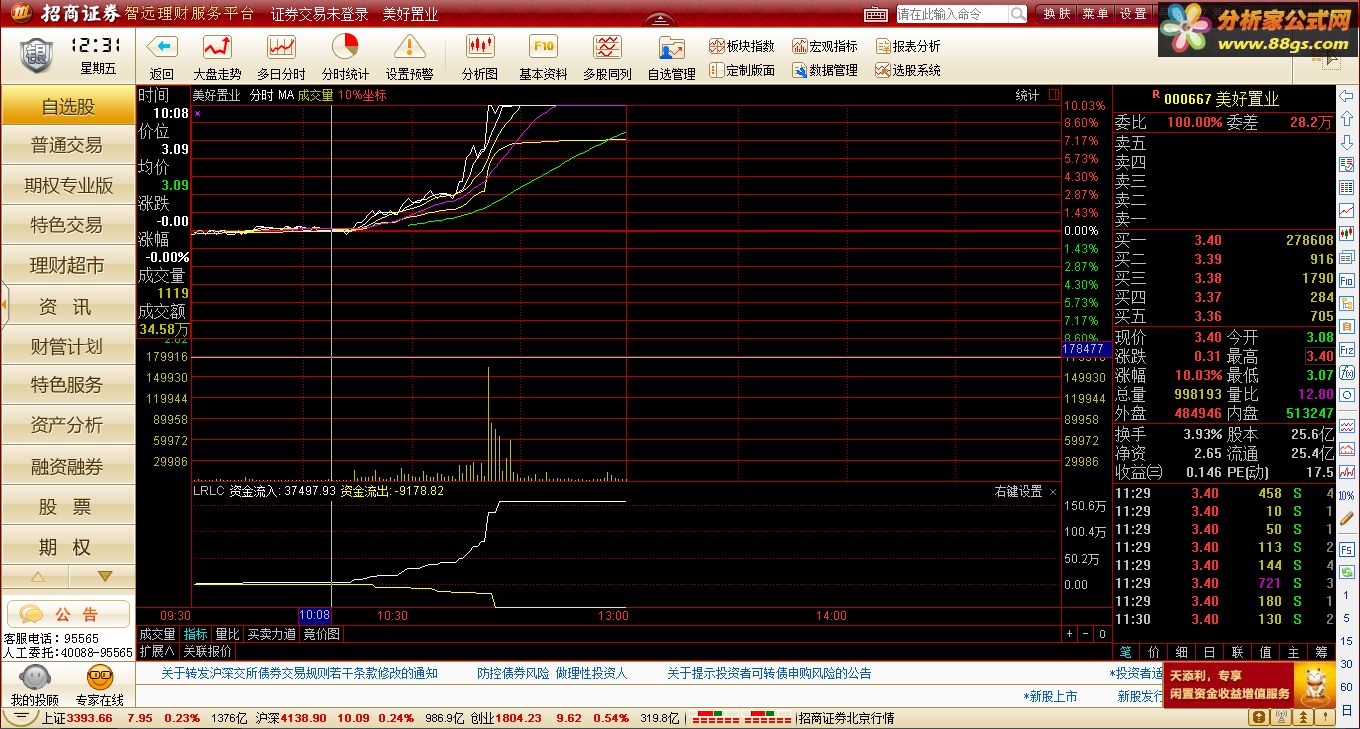
Task: Click 统计 in chart header
Action: [1028, 95]
